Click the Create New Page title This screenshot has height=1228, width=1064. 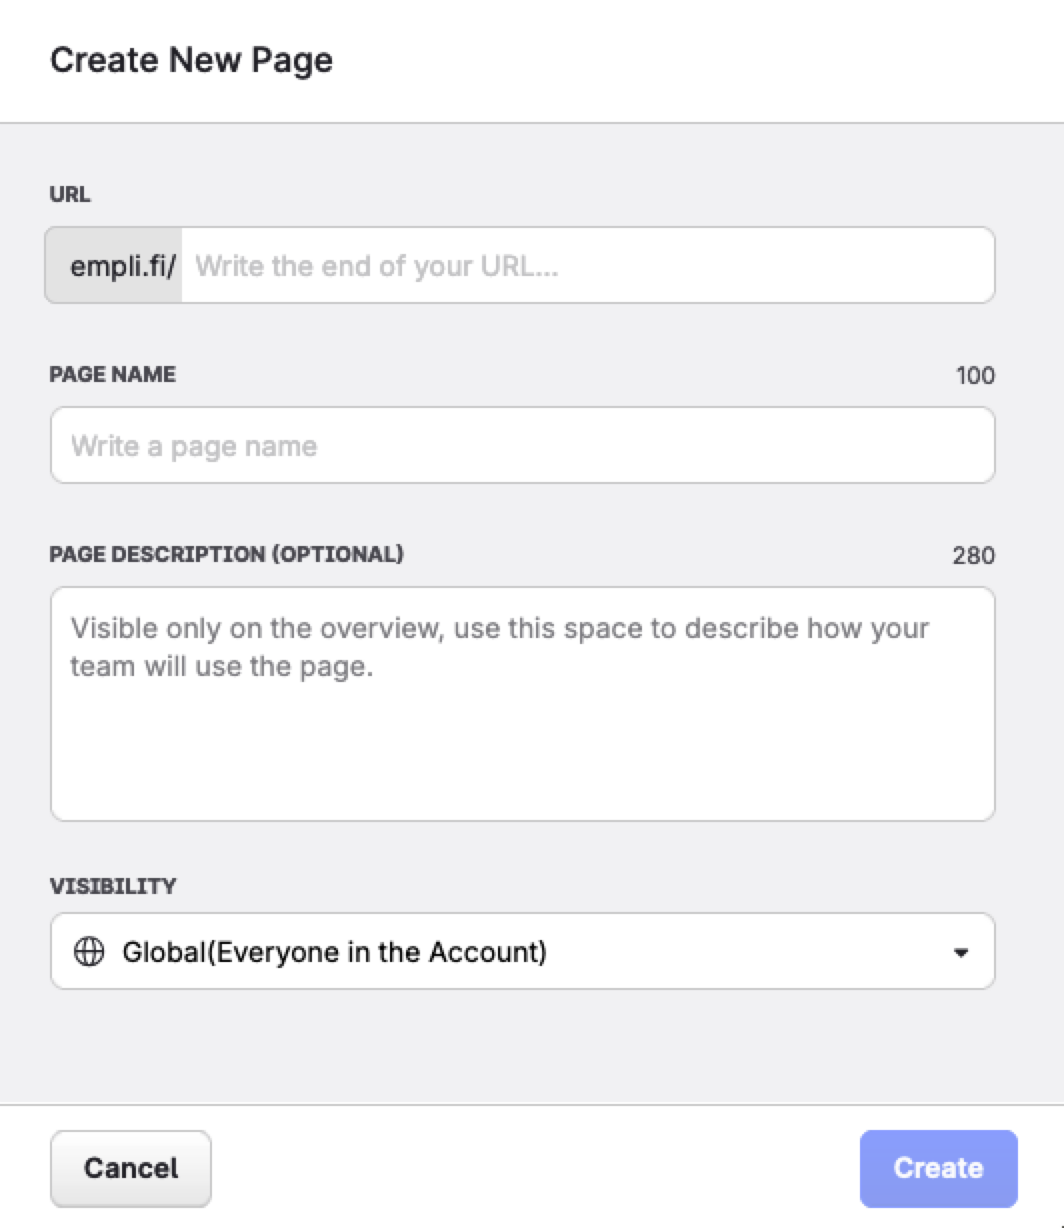(191, 60)
